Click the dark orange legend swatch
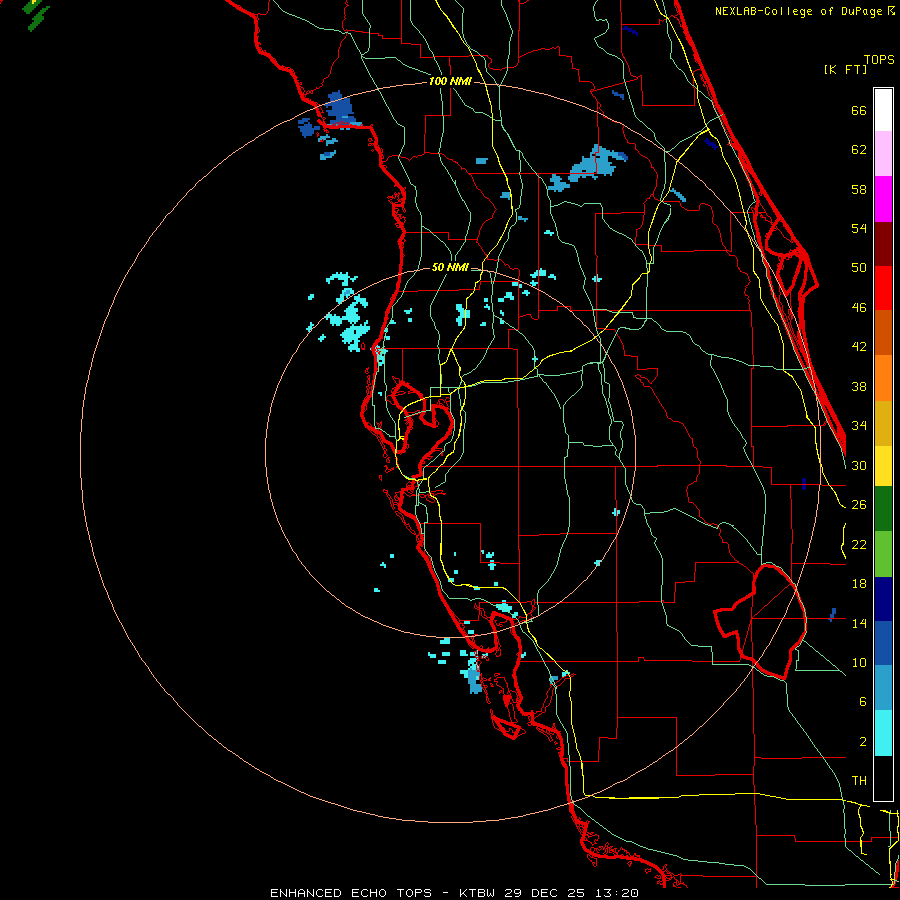Screen dimensions: 900x900 click(x=883, y=333)
